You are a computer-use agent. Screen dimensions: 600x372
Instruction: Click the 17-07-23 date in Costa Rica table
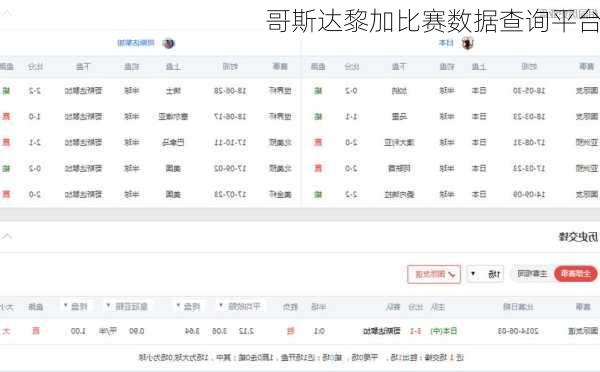point(230,195)
